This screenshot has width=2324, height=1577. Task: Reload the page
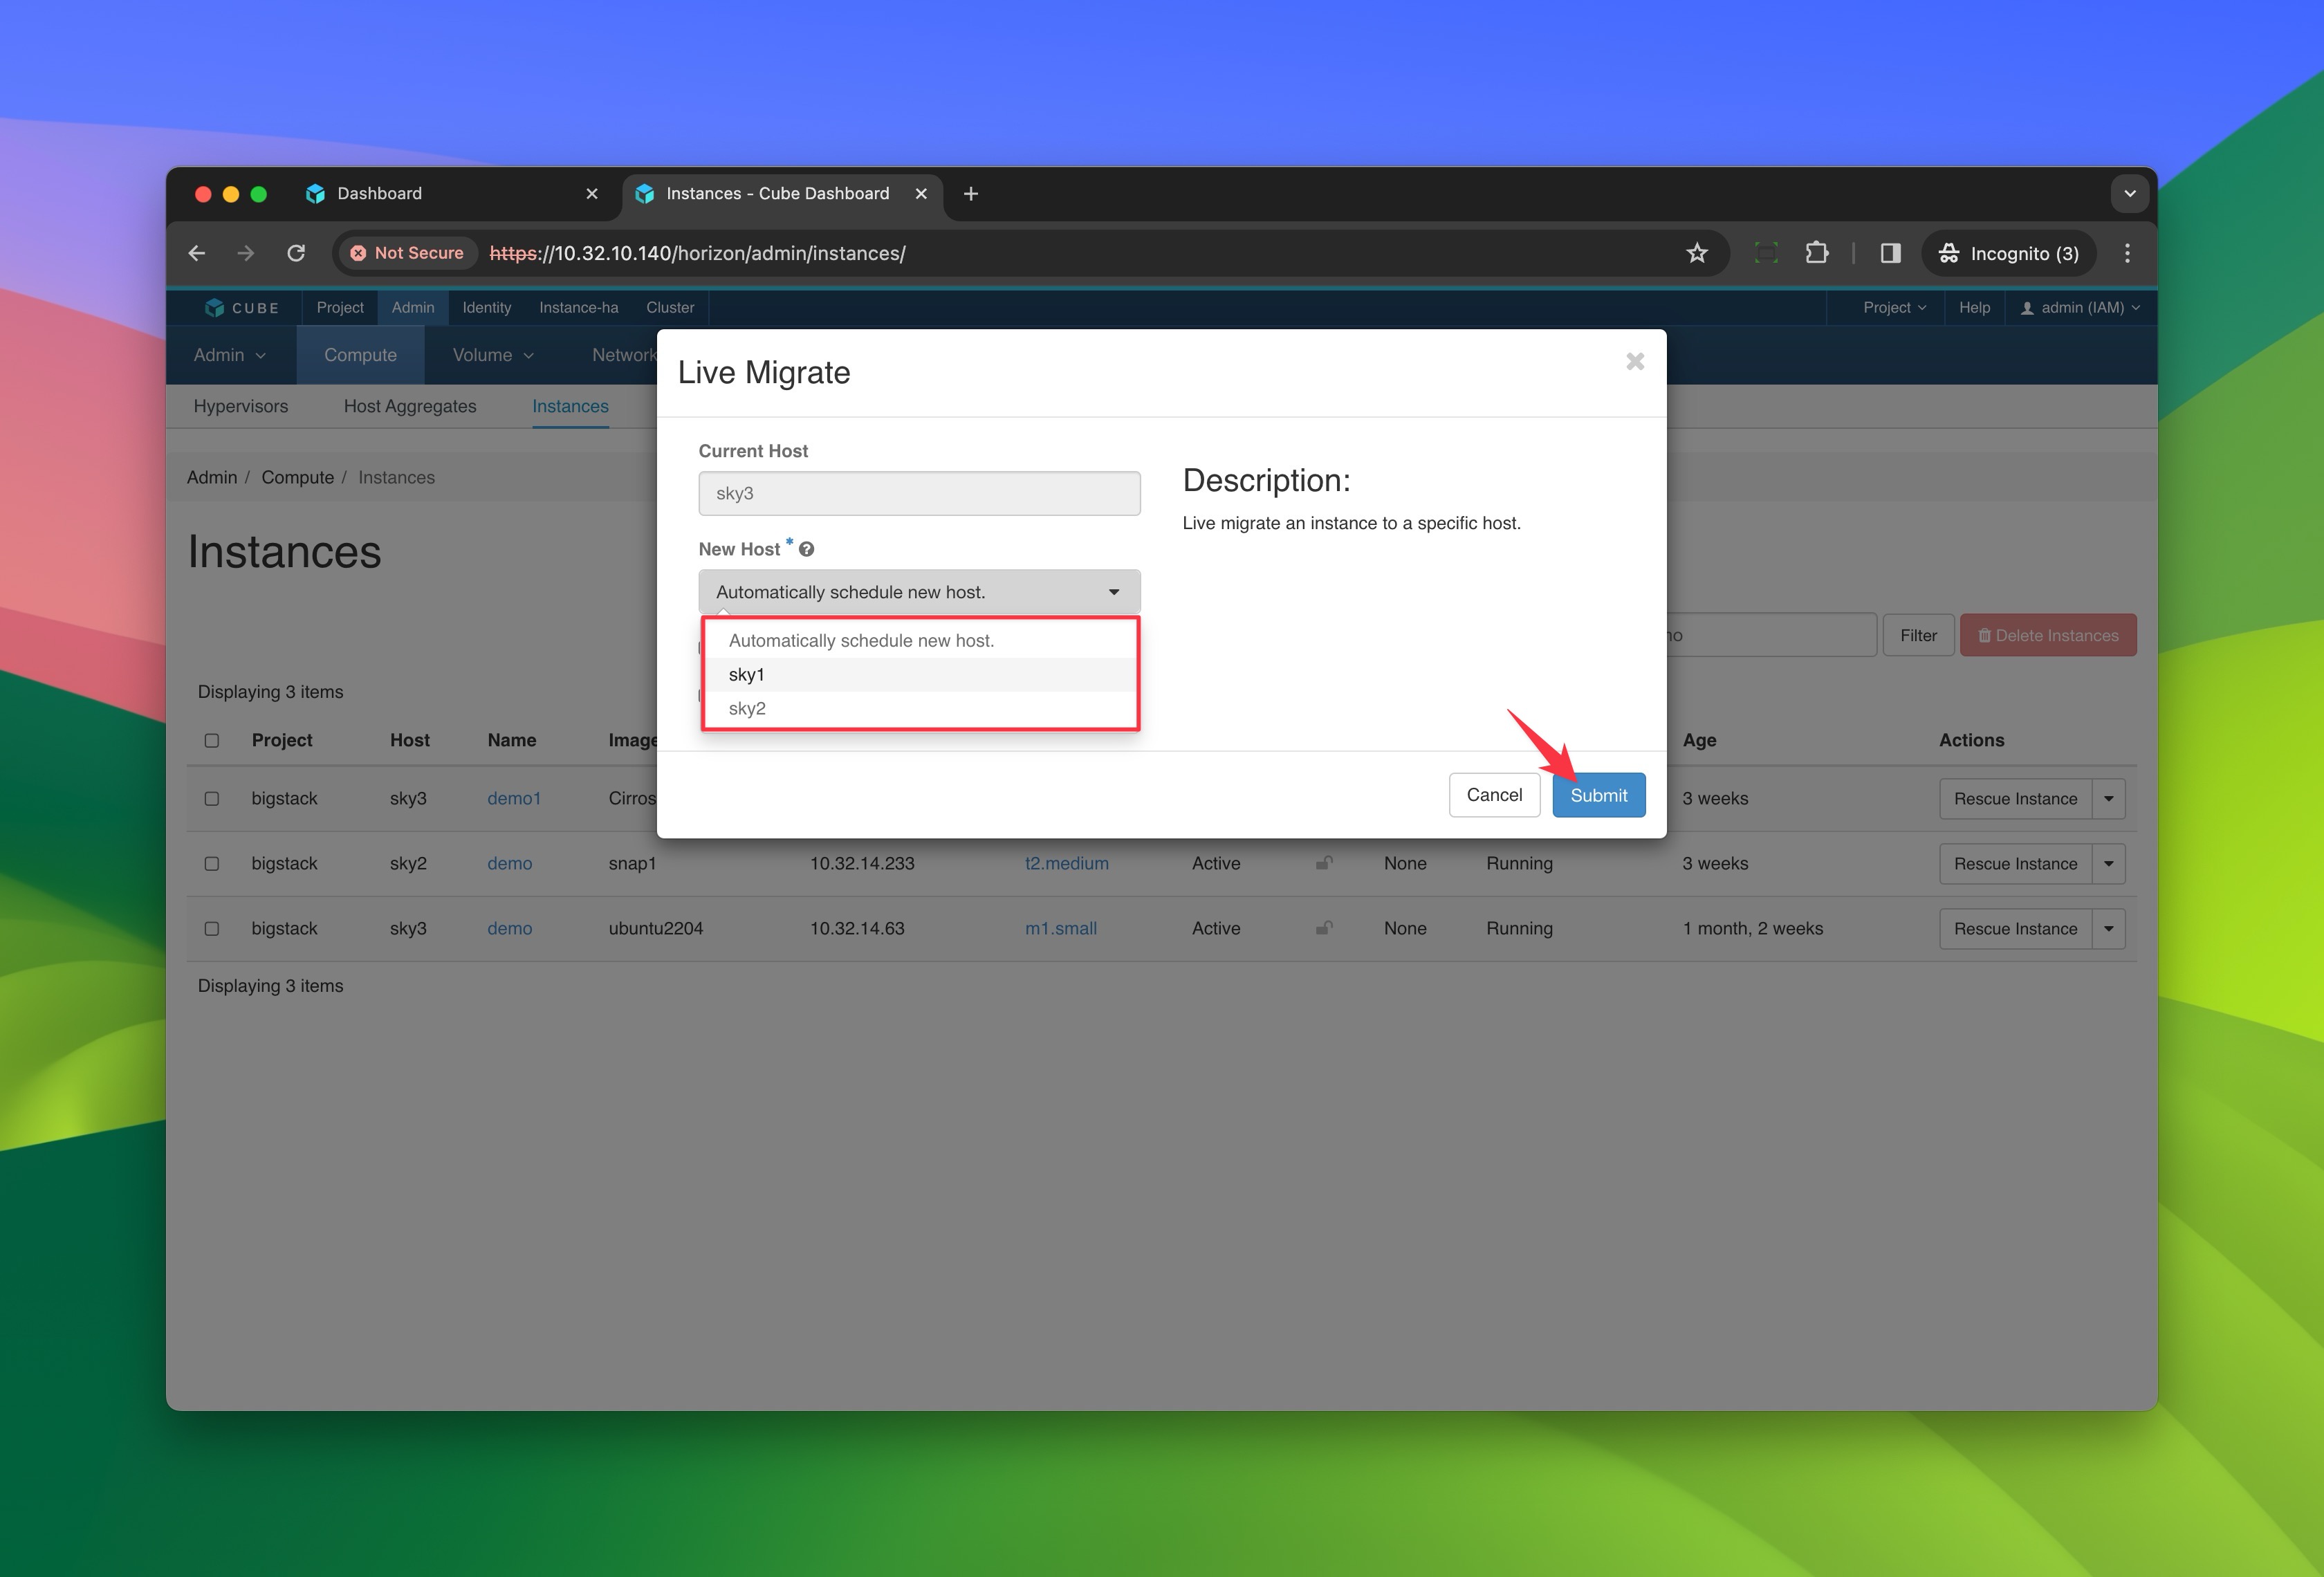point(296,253)
